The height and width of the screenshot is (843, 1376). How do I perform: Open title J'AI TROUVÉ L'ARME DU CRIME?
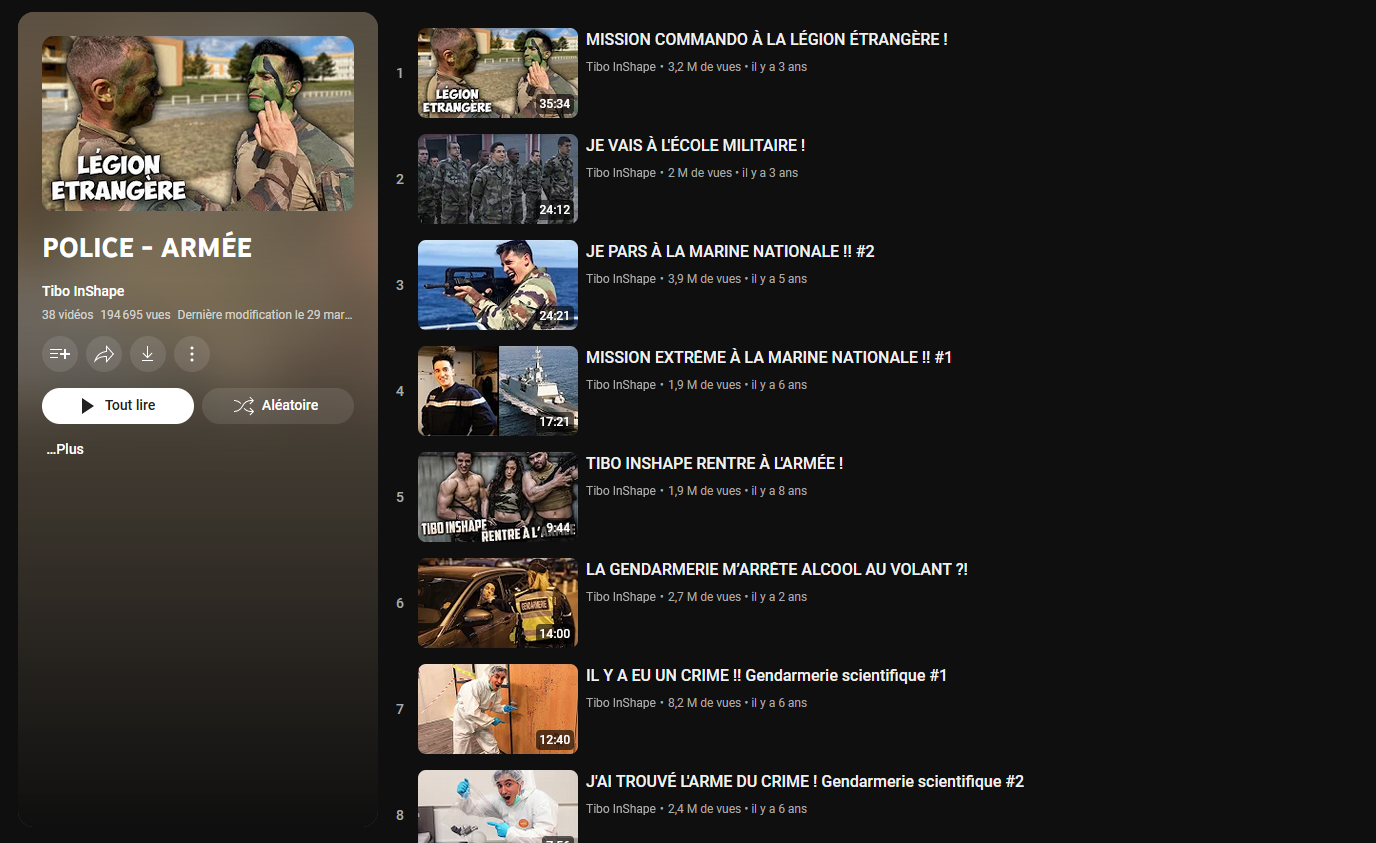point(805,781)
